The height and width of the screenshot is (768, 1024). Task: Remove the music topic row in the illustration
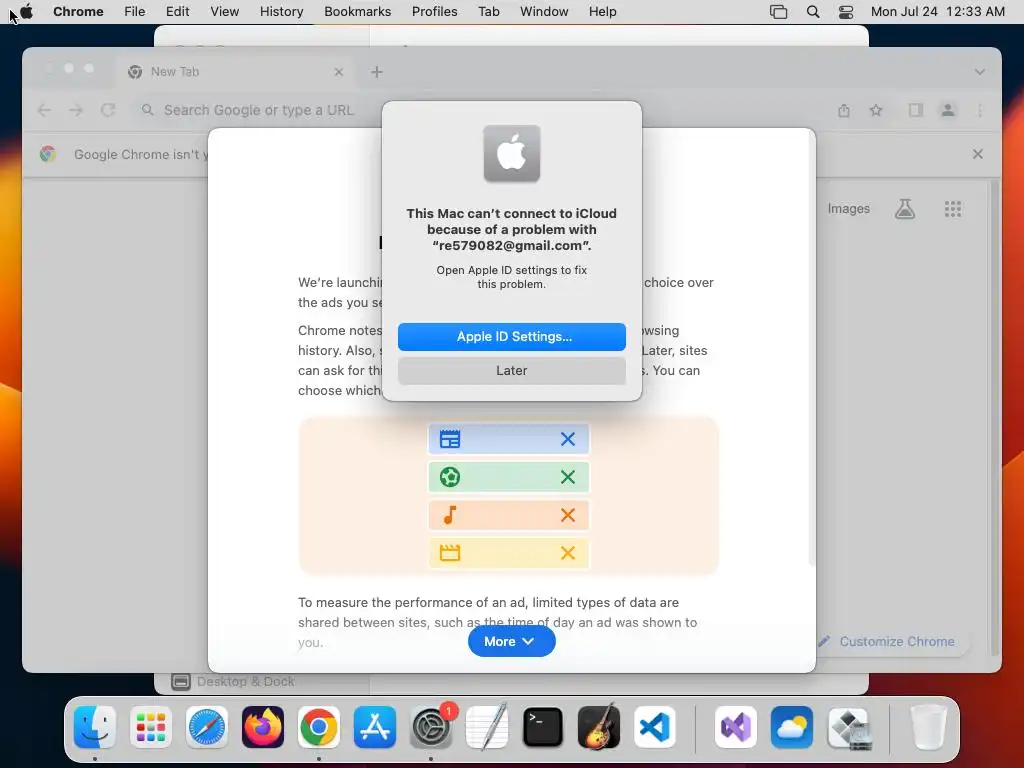(x=568, y=515)
